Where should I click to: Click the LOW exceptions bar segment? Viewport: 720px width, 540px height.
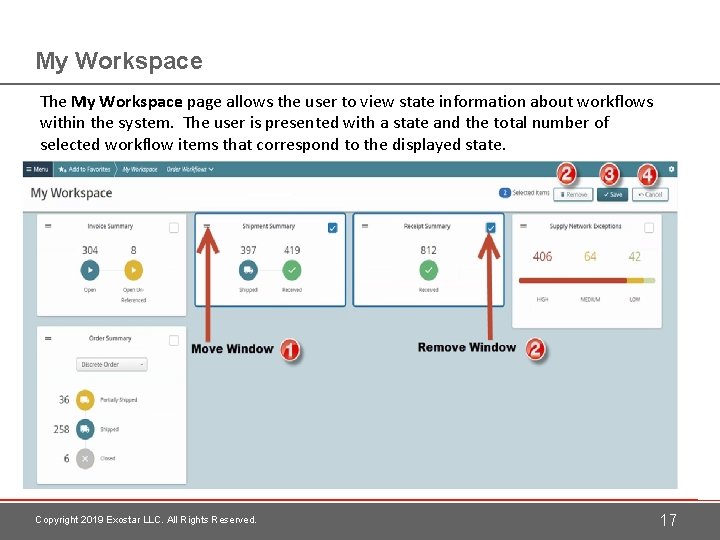[649, 280]
